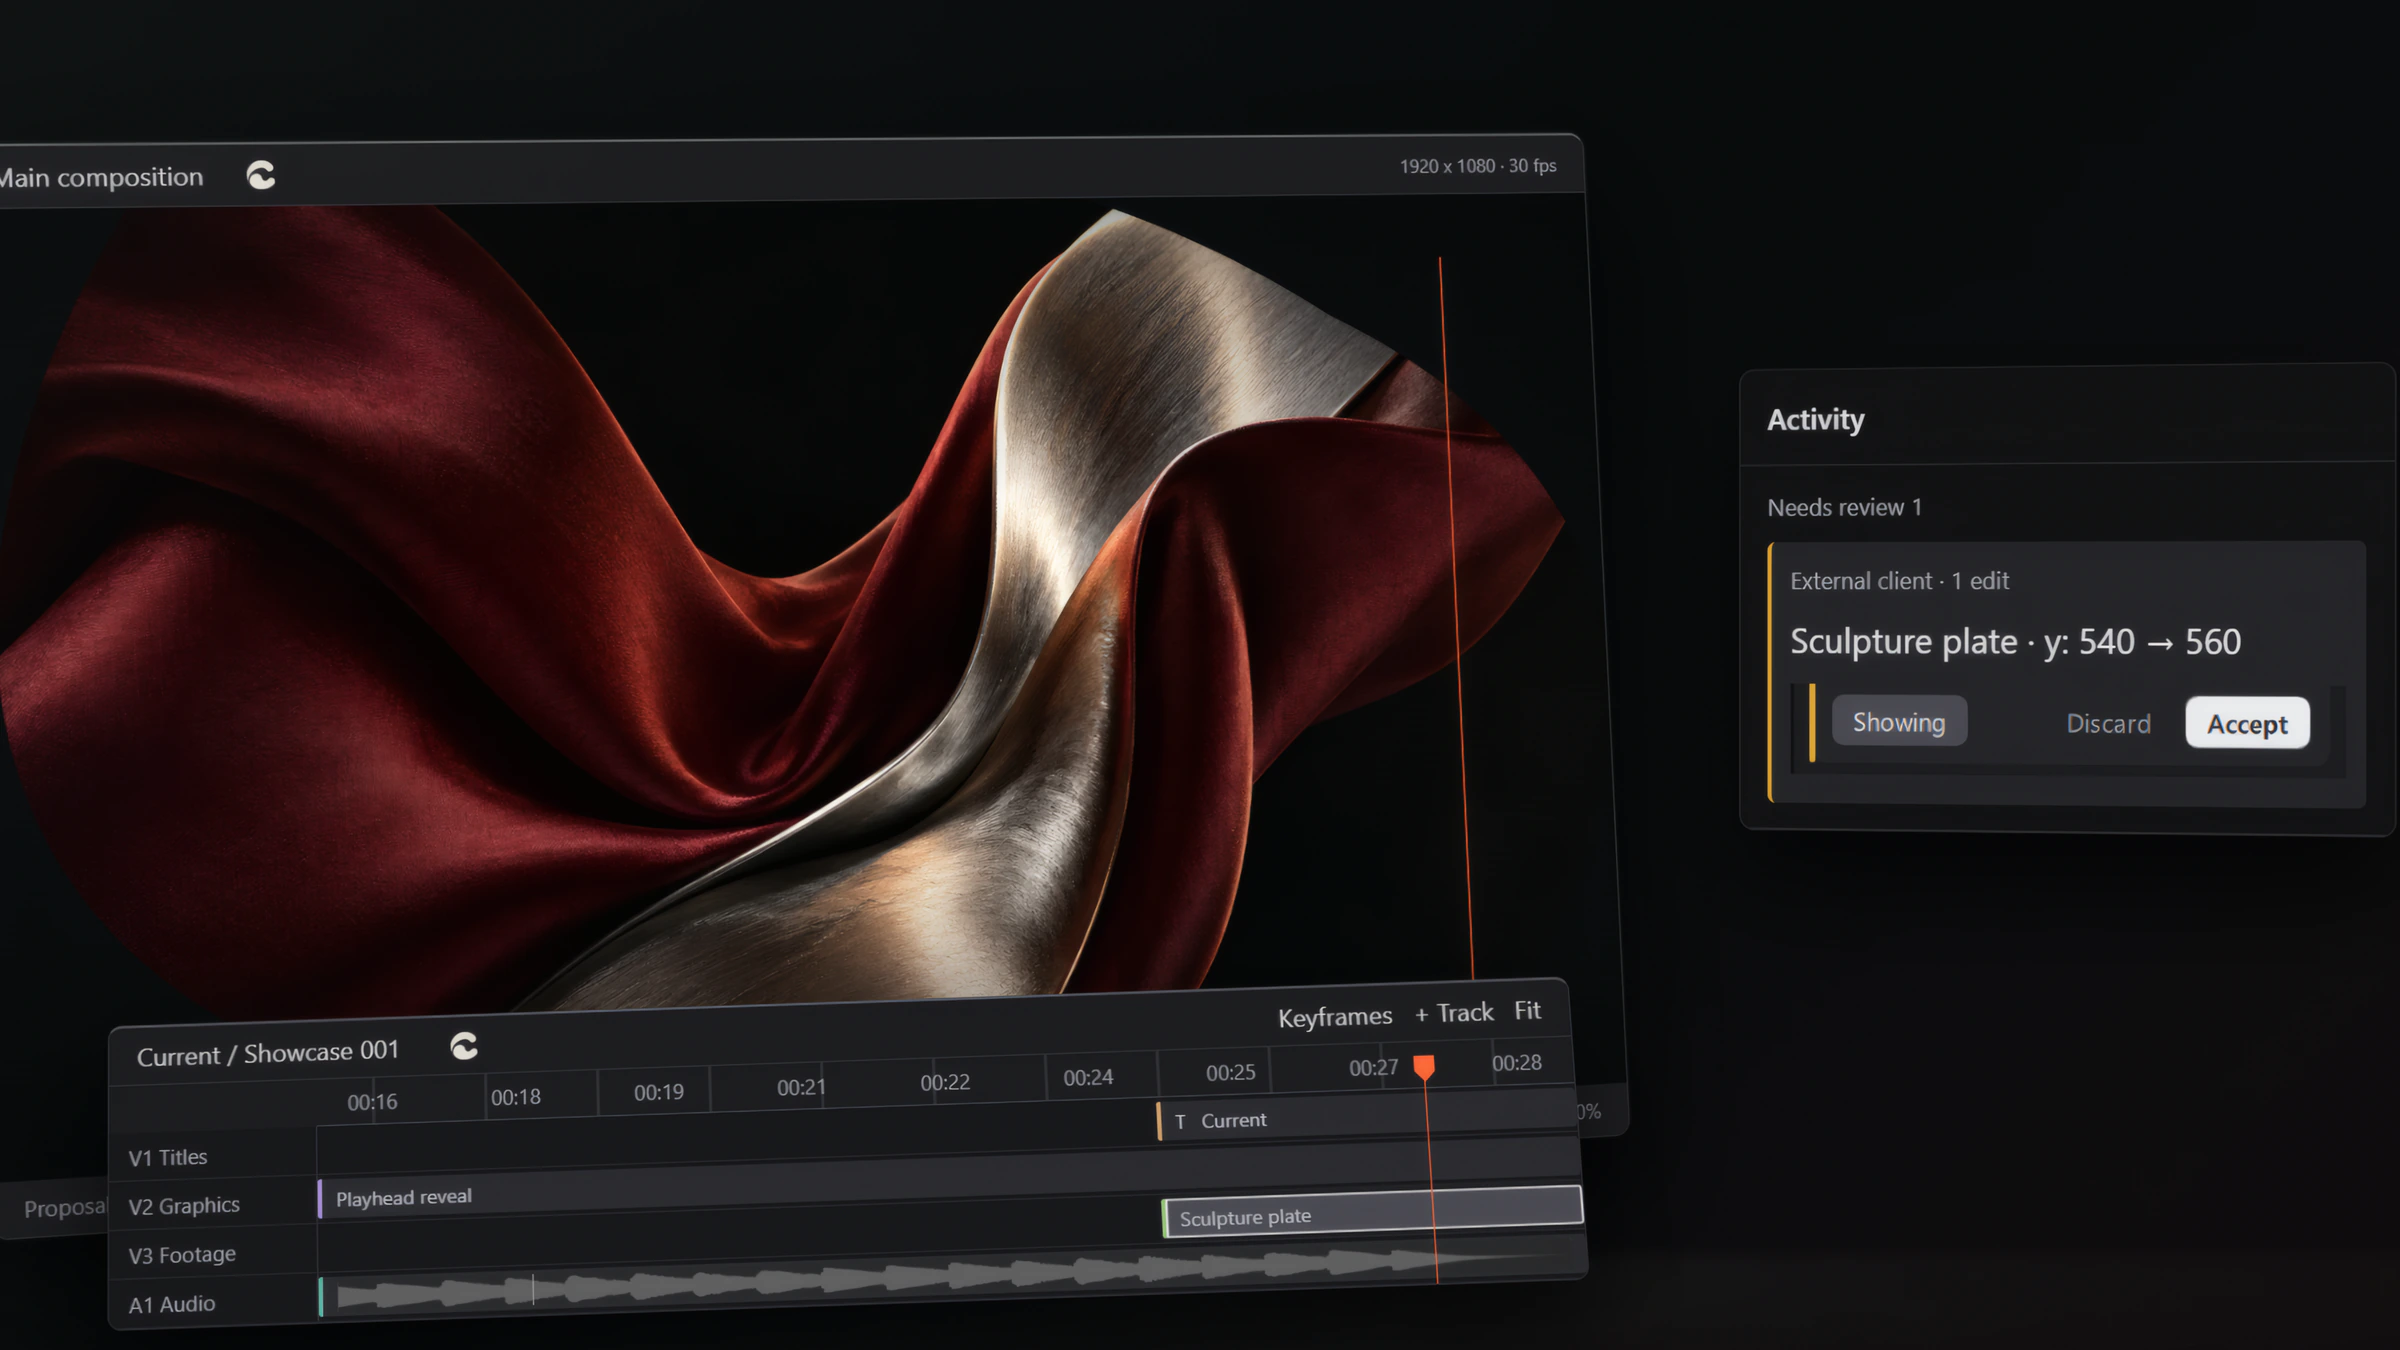Click the External client · 1 edit label
The image size is (2400, 1350).
pyautogui.click(x=1899, y=580)
